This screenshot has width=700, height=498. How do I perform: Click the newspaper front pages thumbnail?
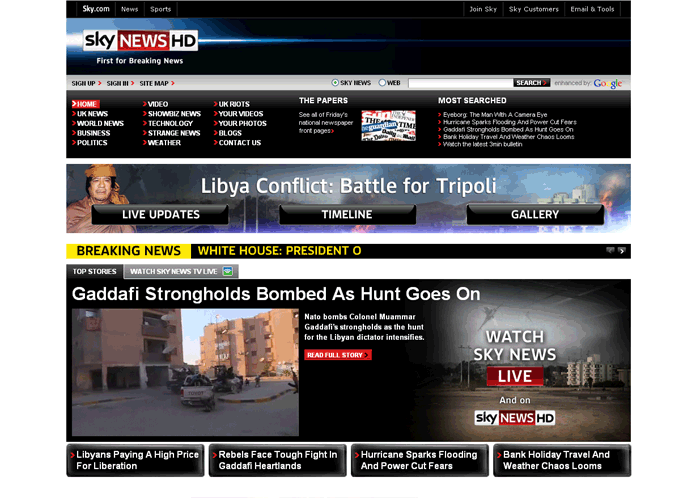tap(388, 125)
